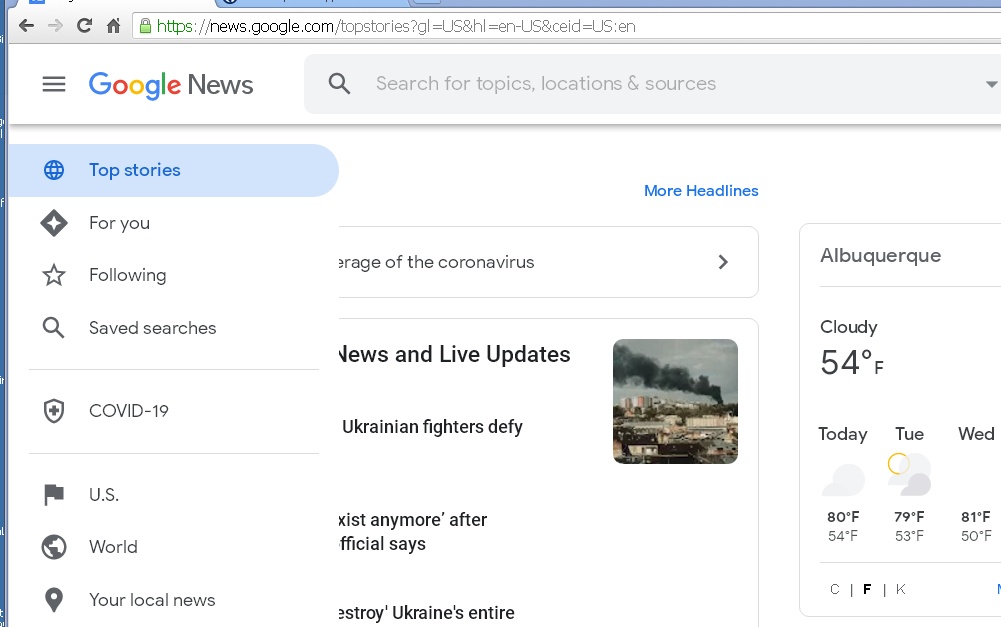
Task: Open the 'News and Live Updates' headline
Action: 455,354
